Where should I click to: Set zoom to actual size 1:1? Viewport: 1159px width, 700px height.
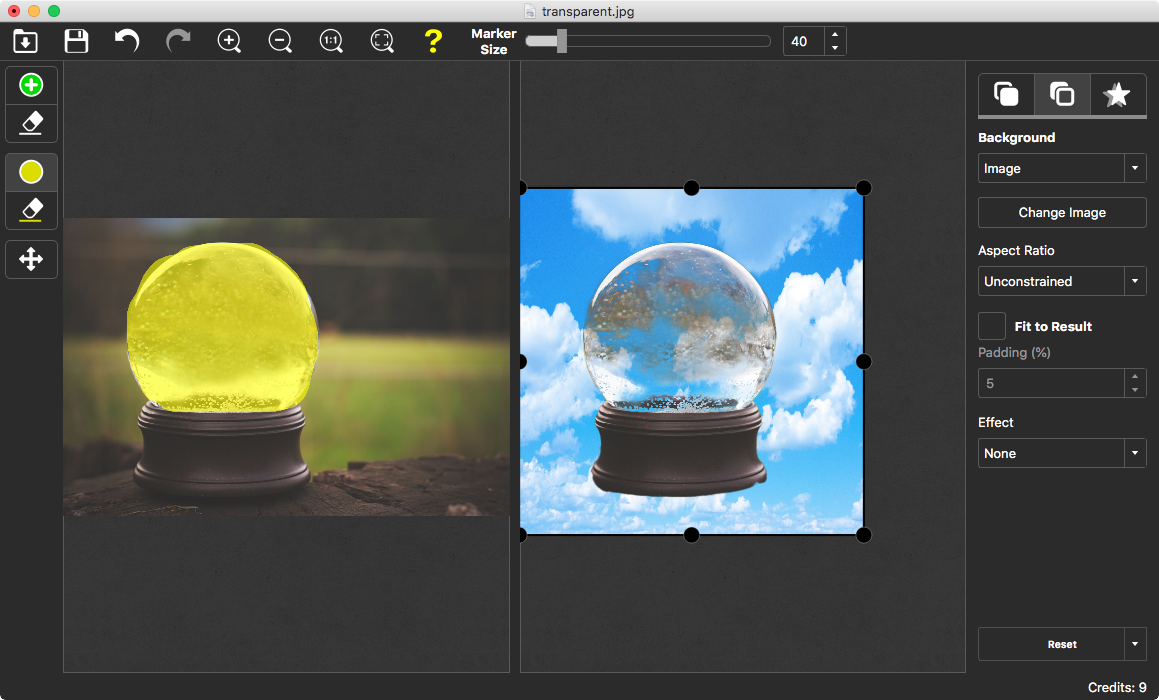click(x=331, y=41)
